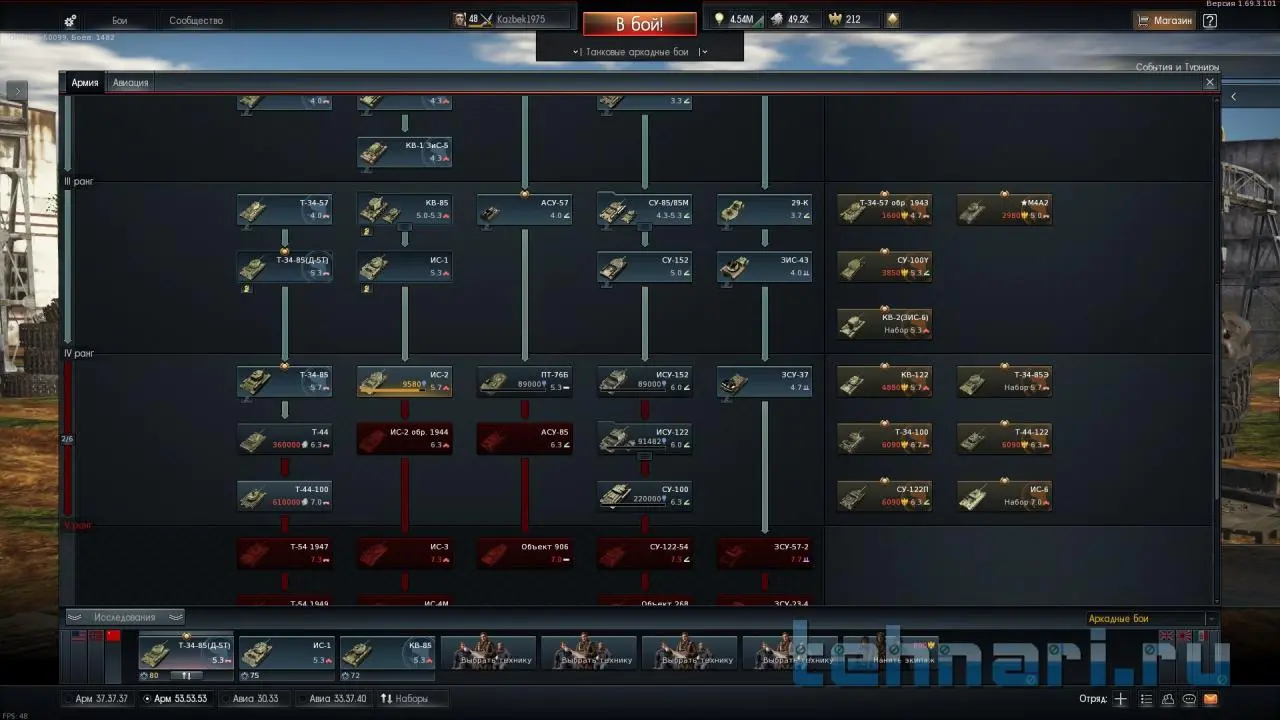Select the ИСУ-152 tank tile
This screenshot has width=1280, height=720.
(645, 382)
